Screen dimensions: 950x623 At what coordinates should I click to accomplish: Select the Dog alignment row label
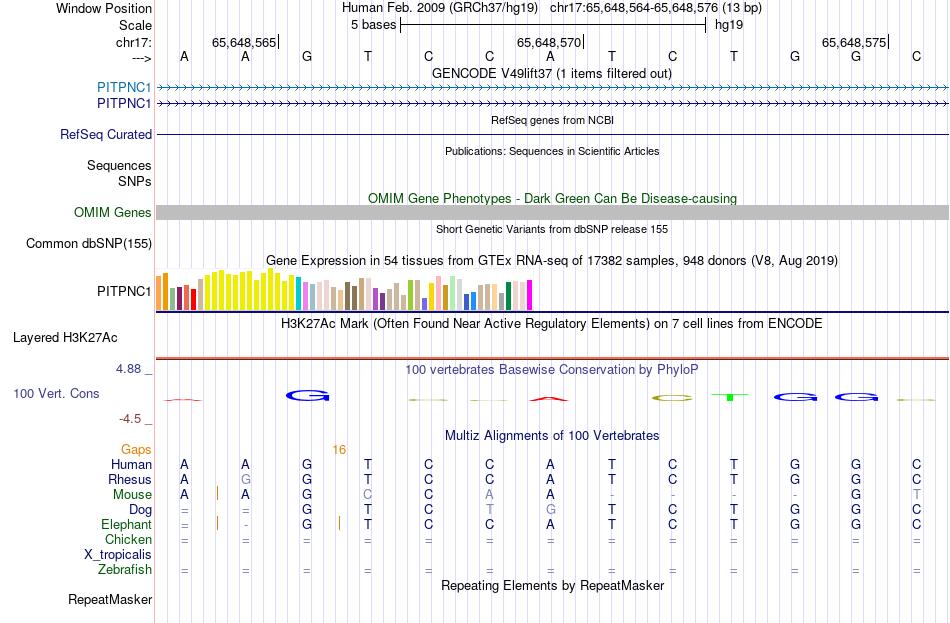[x=140, y=510]
